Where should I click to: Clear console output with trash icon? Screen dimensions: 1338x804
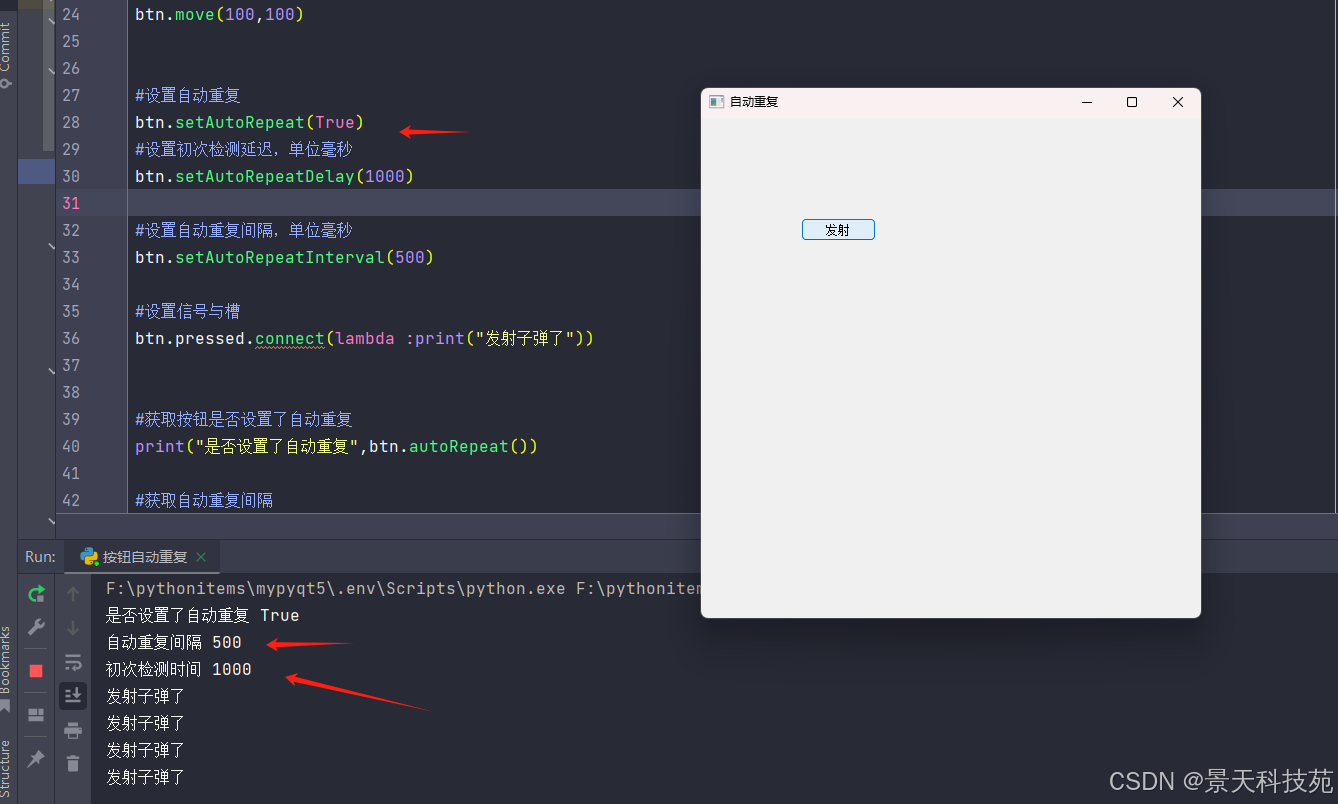coord(73,763)
